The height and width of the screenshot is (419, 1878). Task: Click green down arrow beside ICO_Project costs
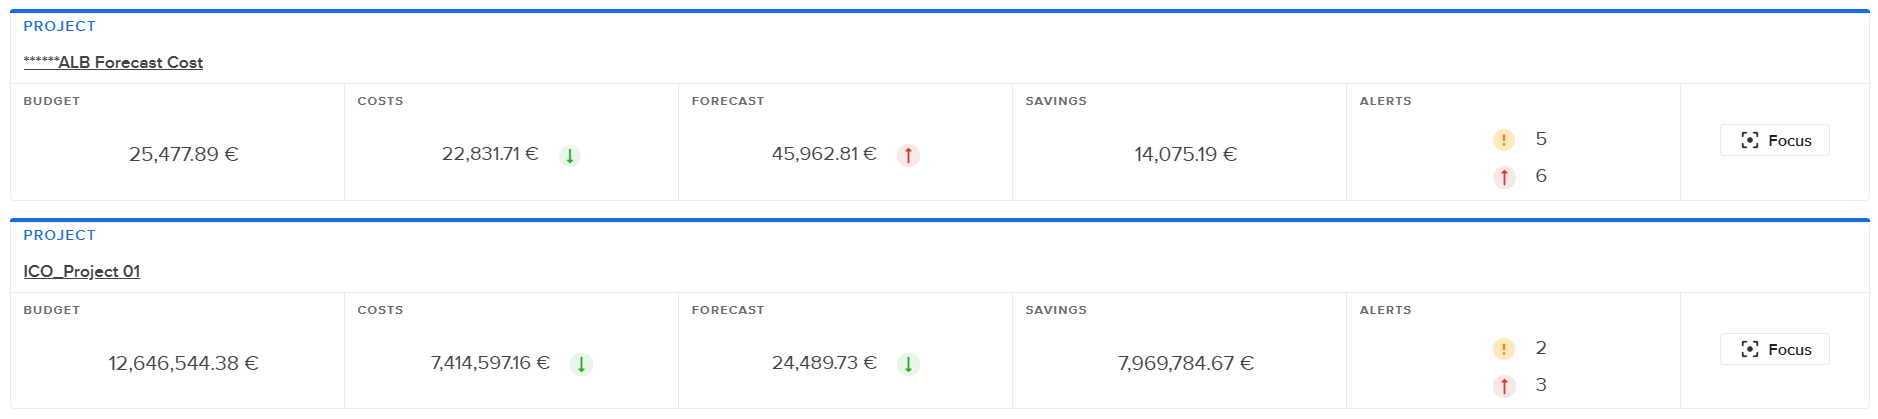581,364
